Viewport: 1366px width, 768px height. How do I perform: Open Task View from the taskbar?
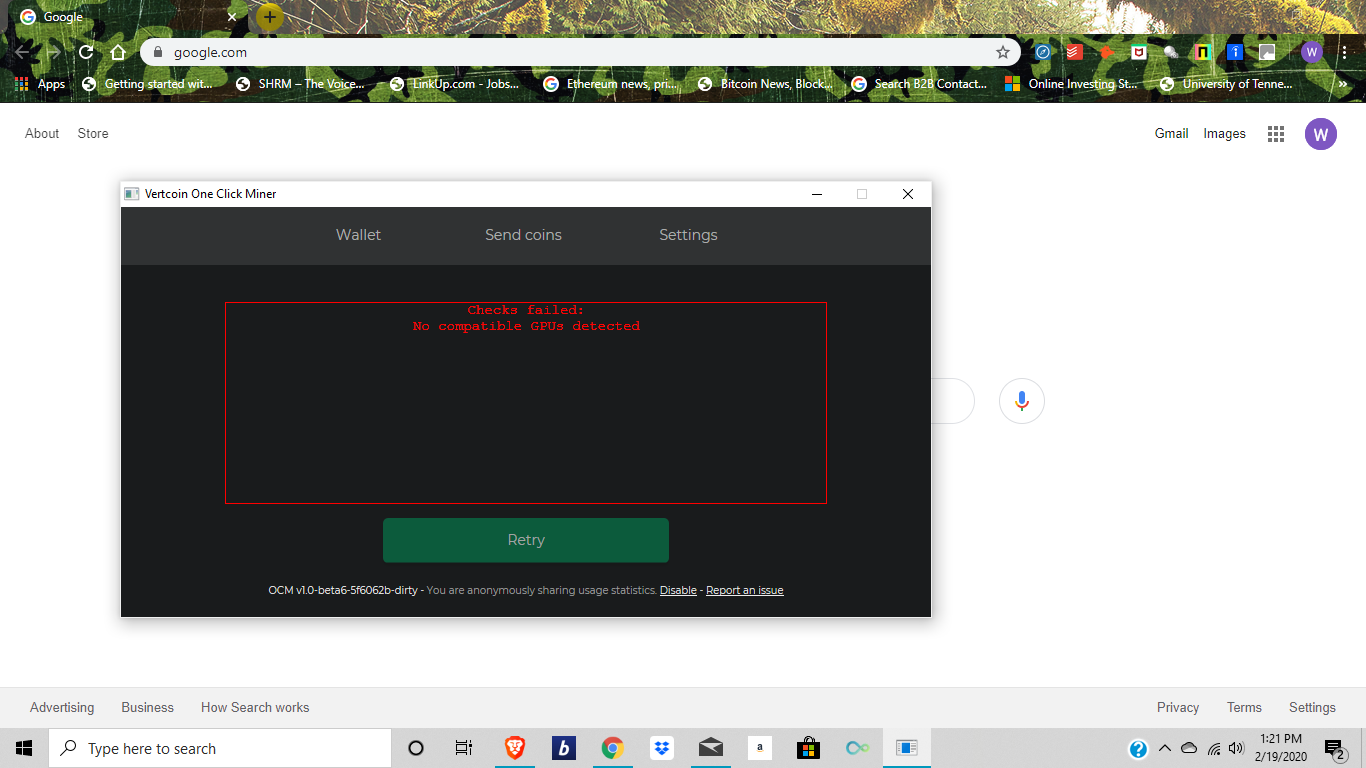coord(463,747)
